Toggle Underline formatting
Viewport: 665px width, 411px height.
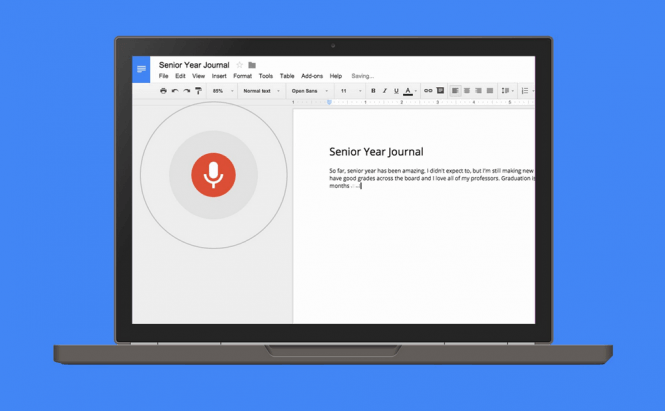[x=396, y=91]
